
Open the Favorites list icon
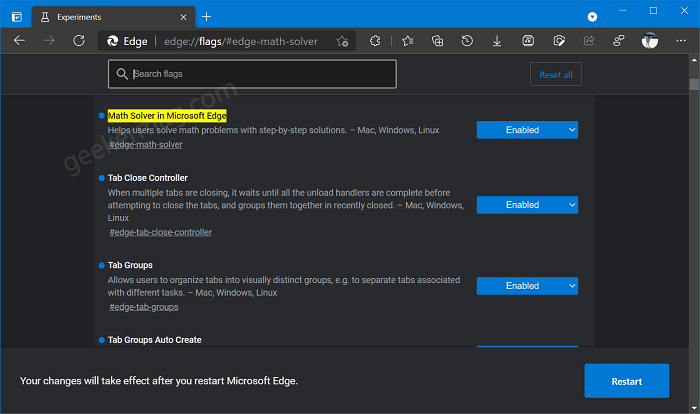(x=407, y=41)
